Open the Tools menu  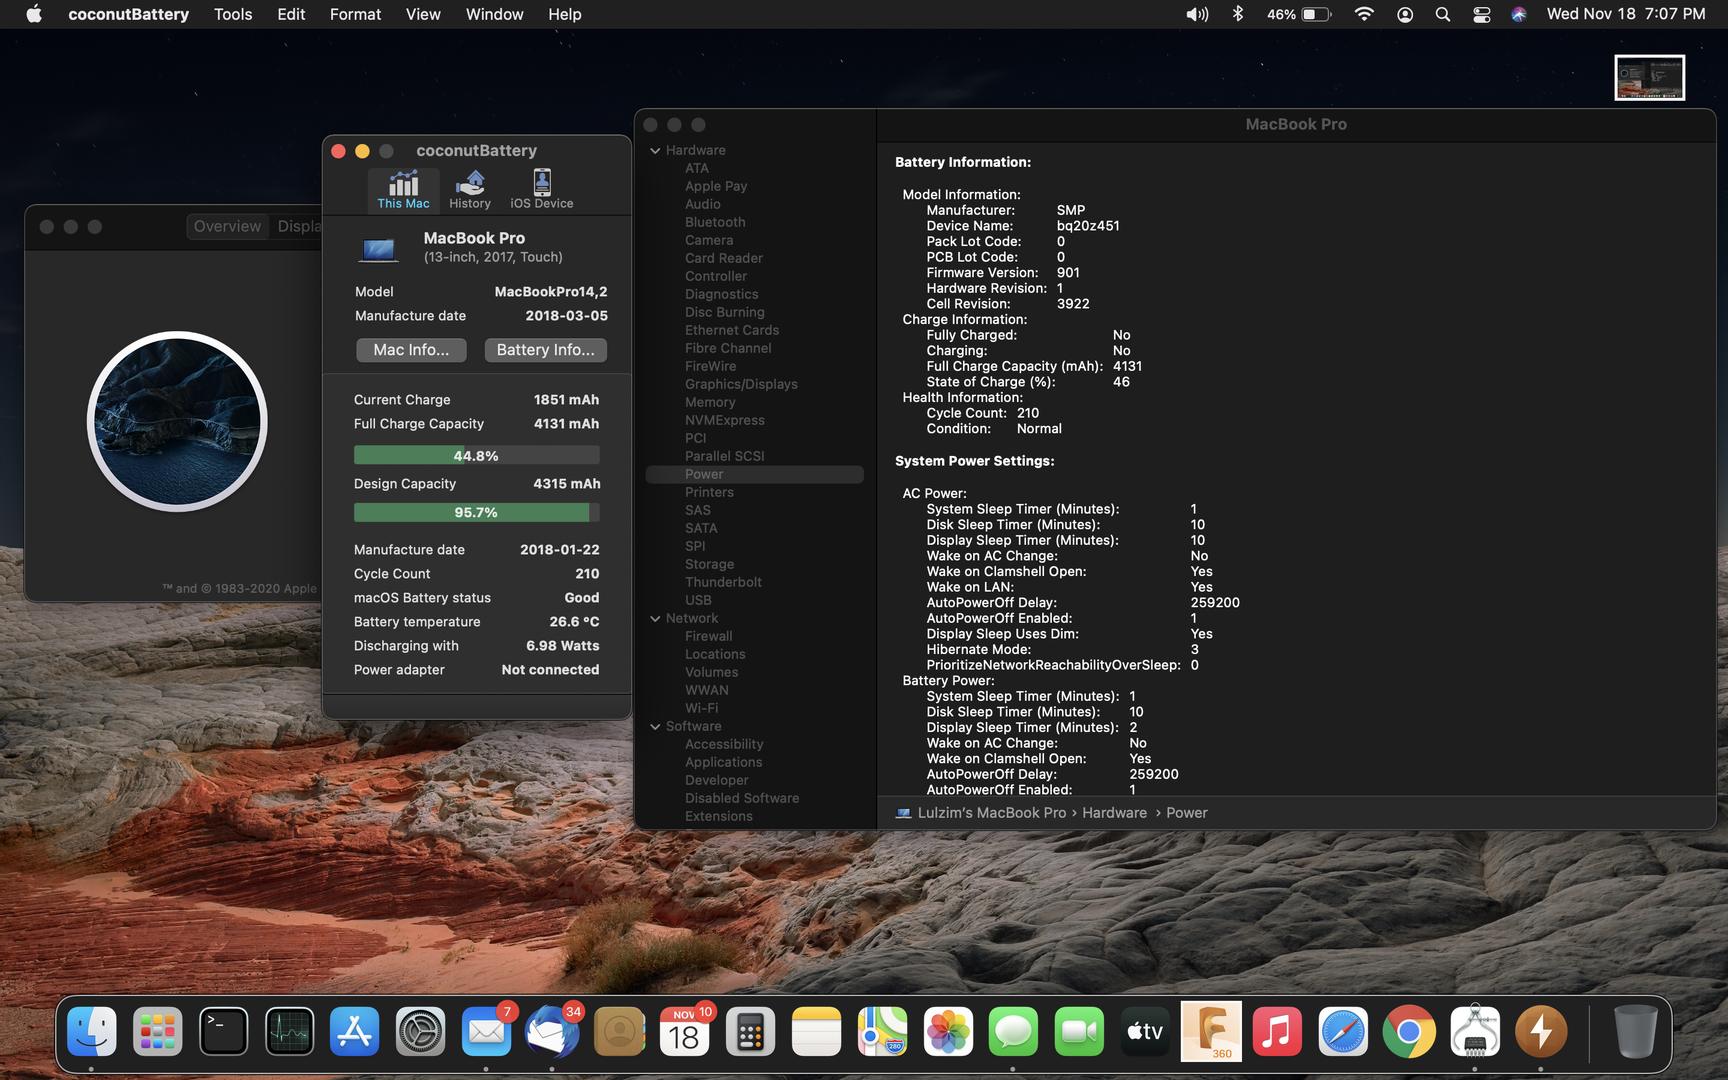click(x=233, y=14)
